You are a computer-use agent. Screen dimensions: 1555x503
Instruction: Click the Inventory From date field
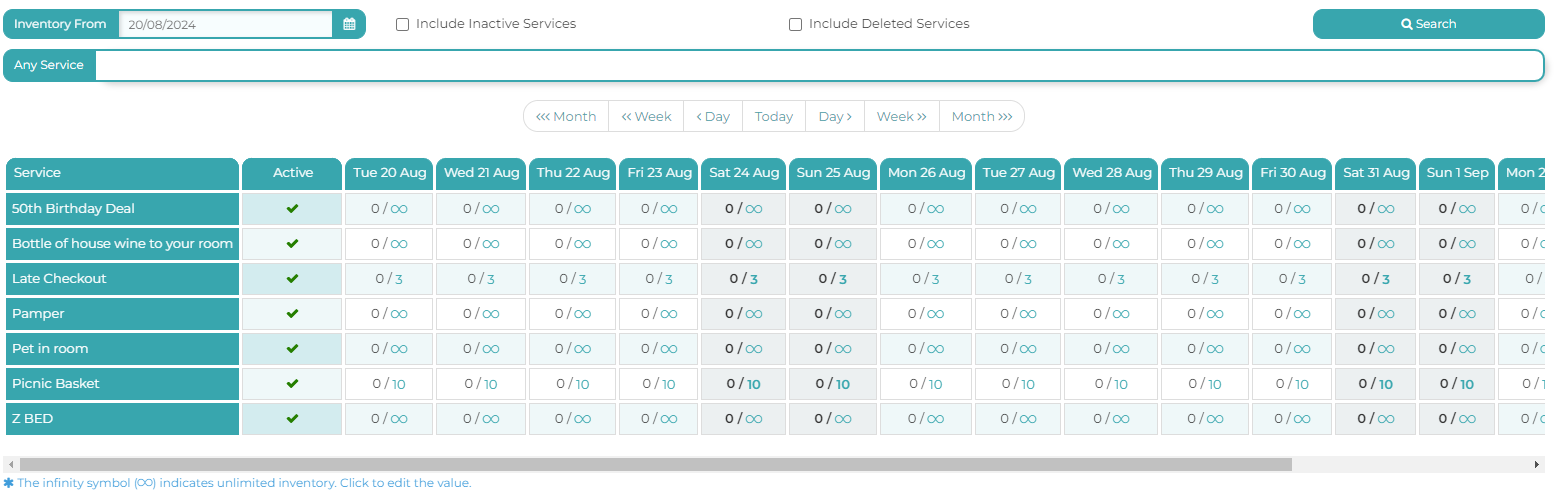tap(225, 24)
